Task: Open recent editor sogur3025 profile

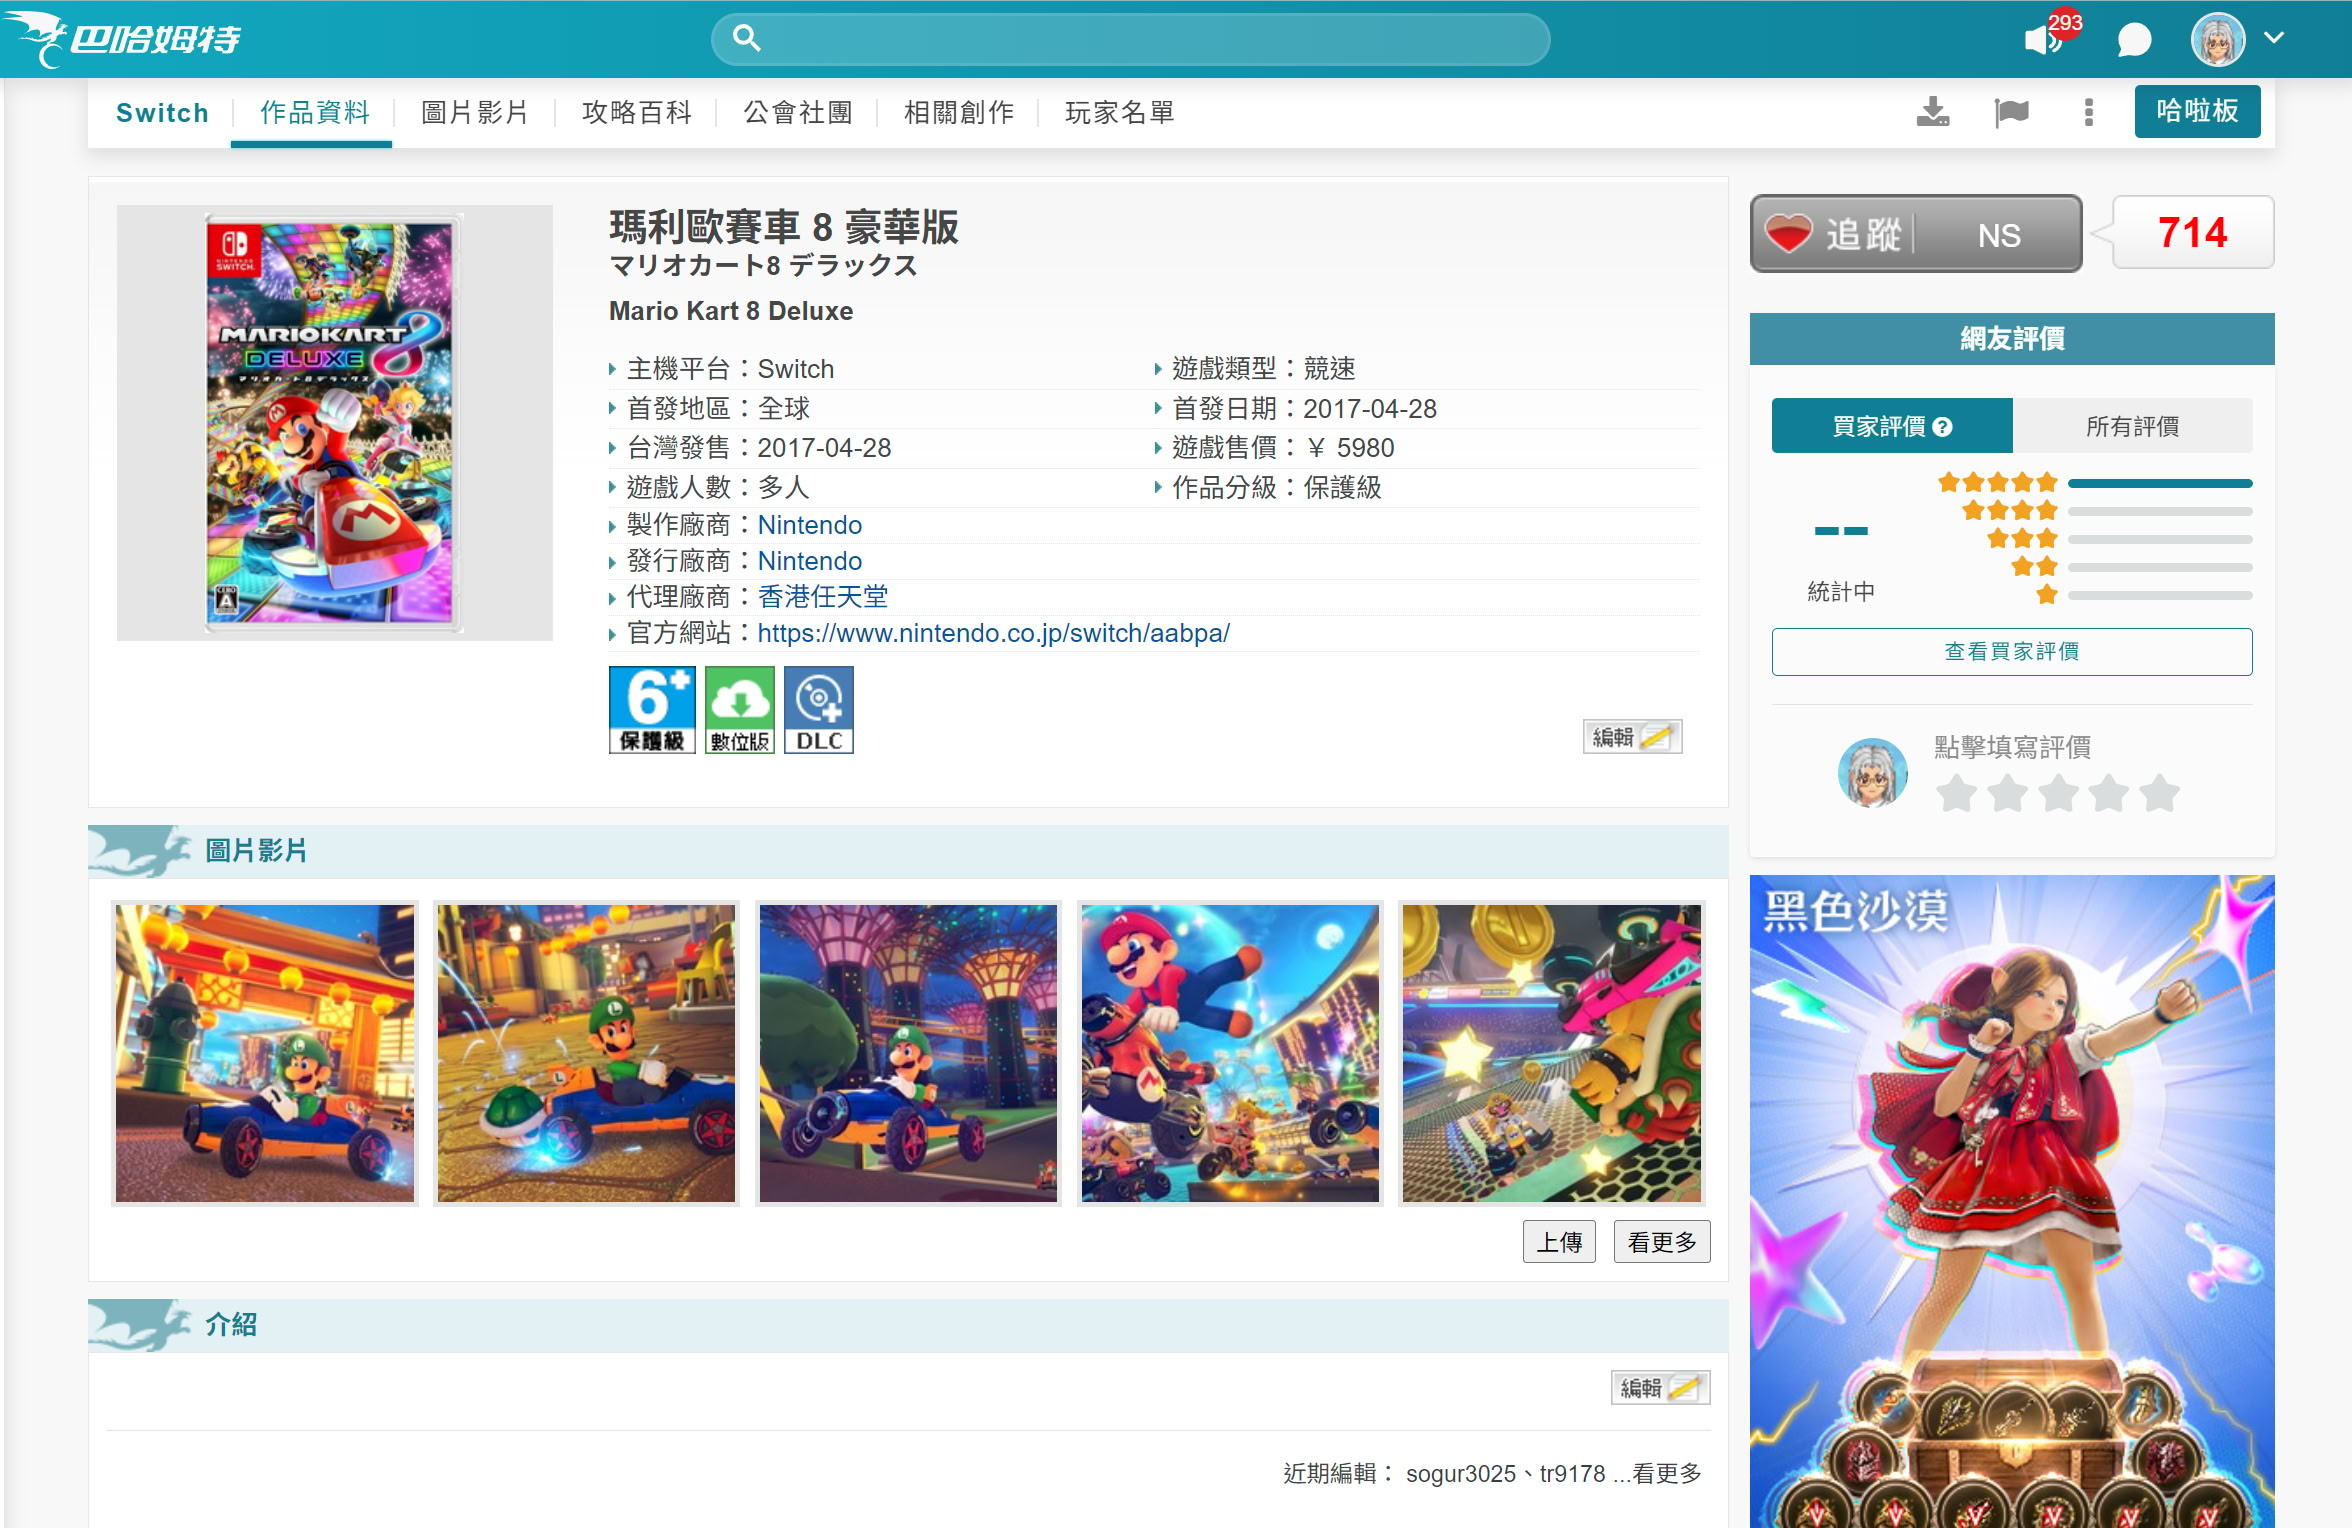Action: coord(1461,1474)
